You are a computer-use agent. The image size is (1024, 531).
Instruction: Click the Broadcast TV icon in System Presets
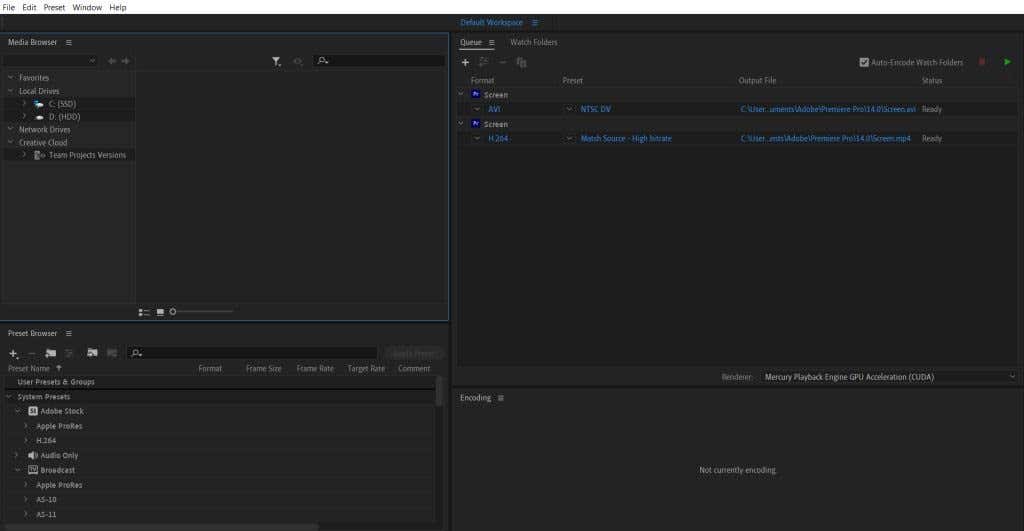coord(33,470)
